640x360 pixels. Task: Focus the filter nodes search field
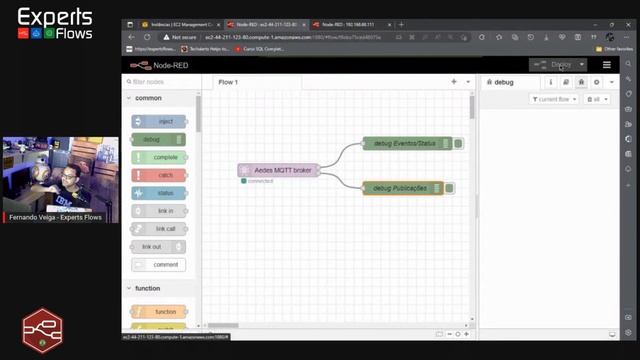click(x=162, y=82)
